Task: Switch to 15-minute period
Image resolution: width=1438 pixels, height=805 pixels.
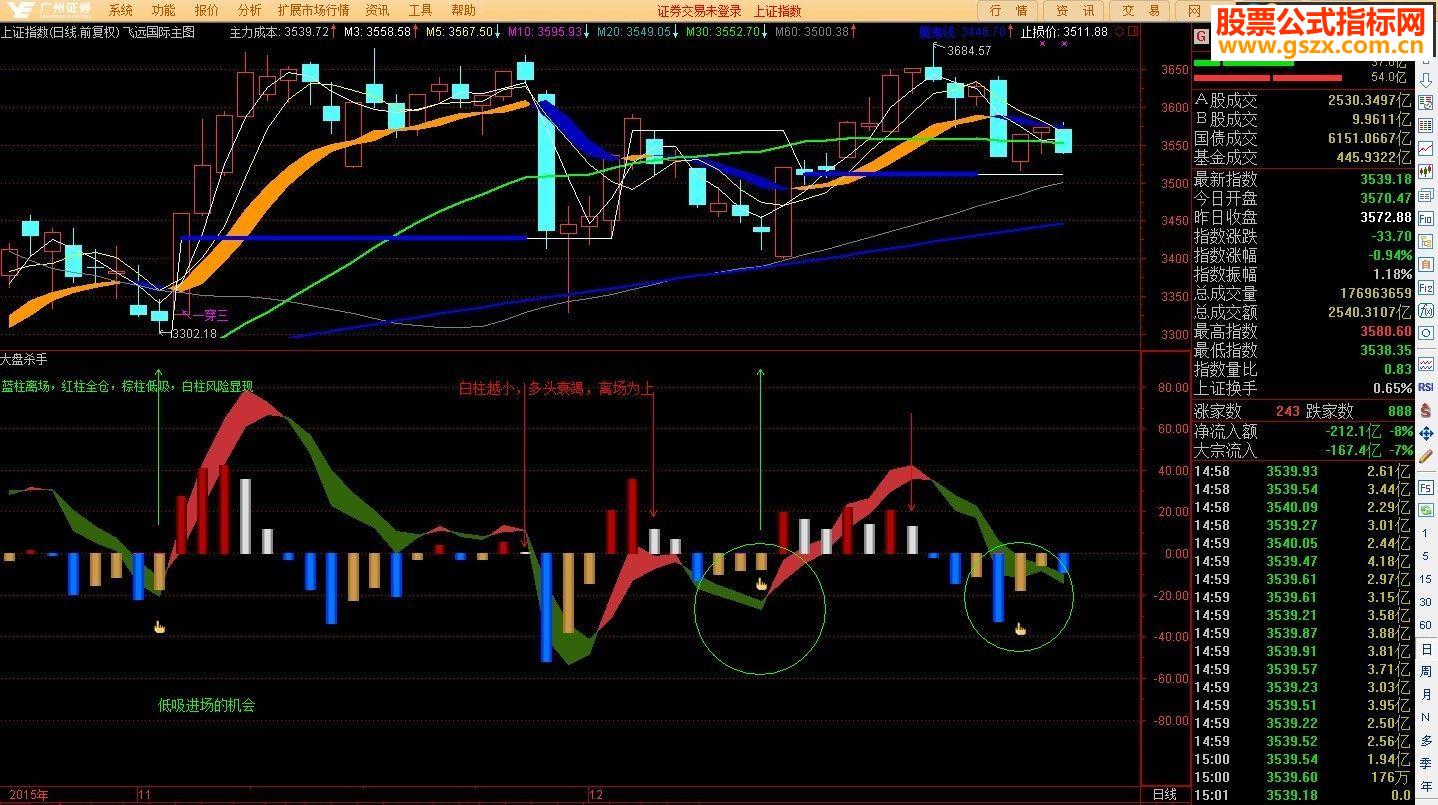Action: [1426, 579]
